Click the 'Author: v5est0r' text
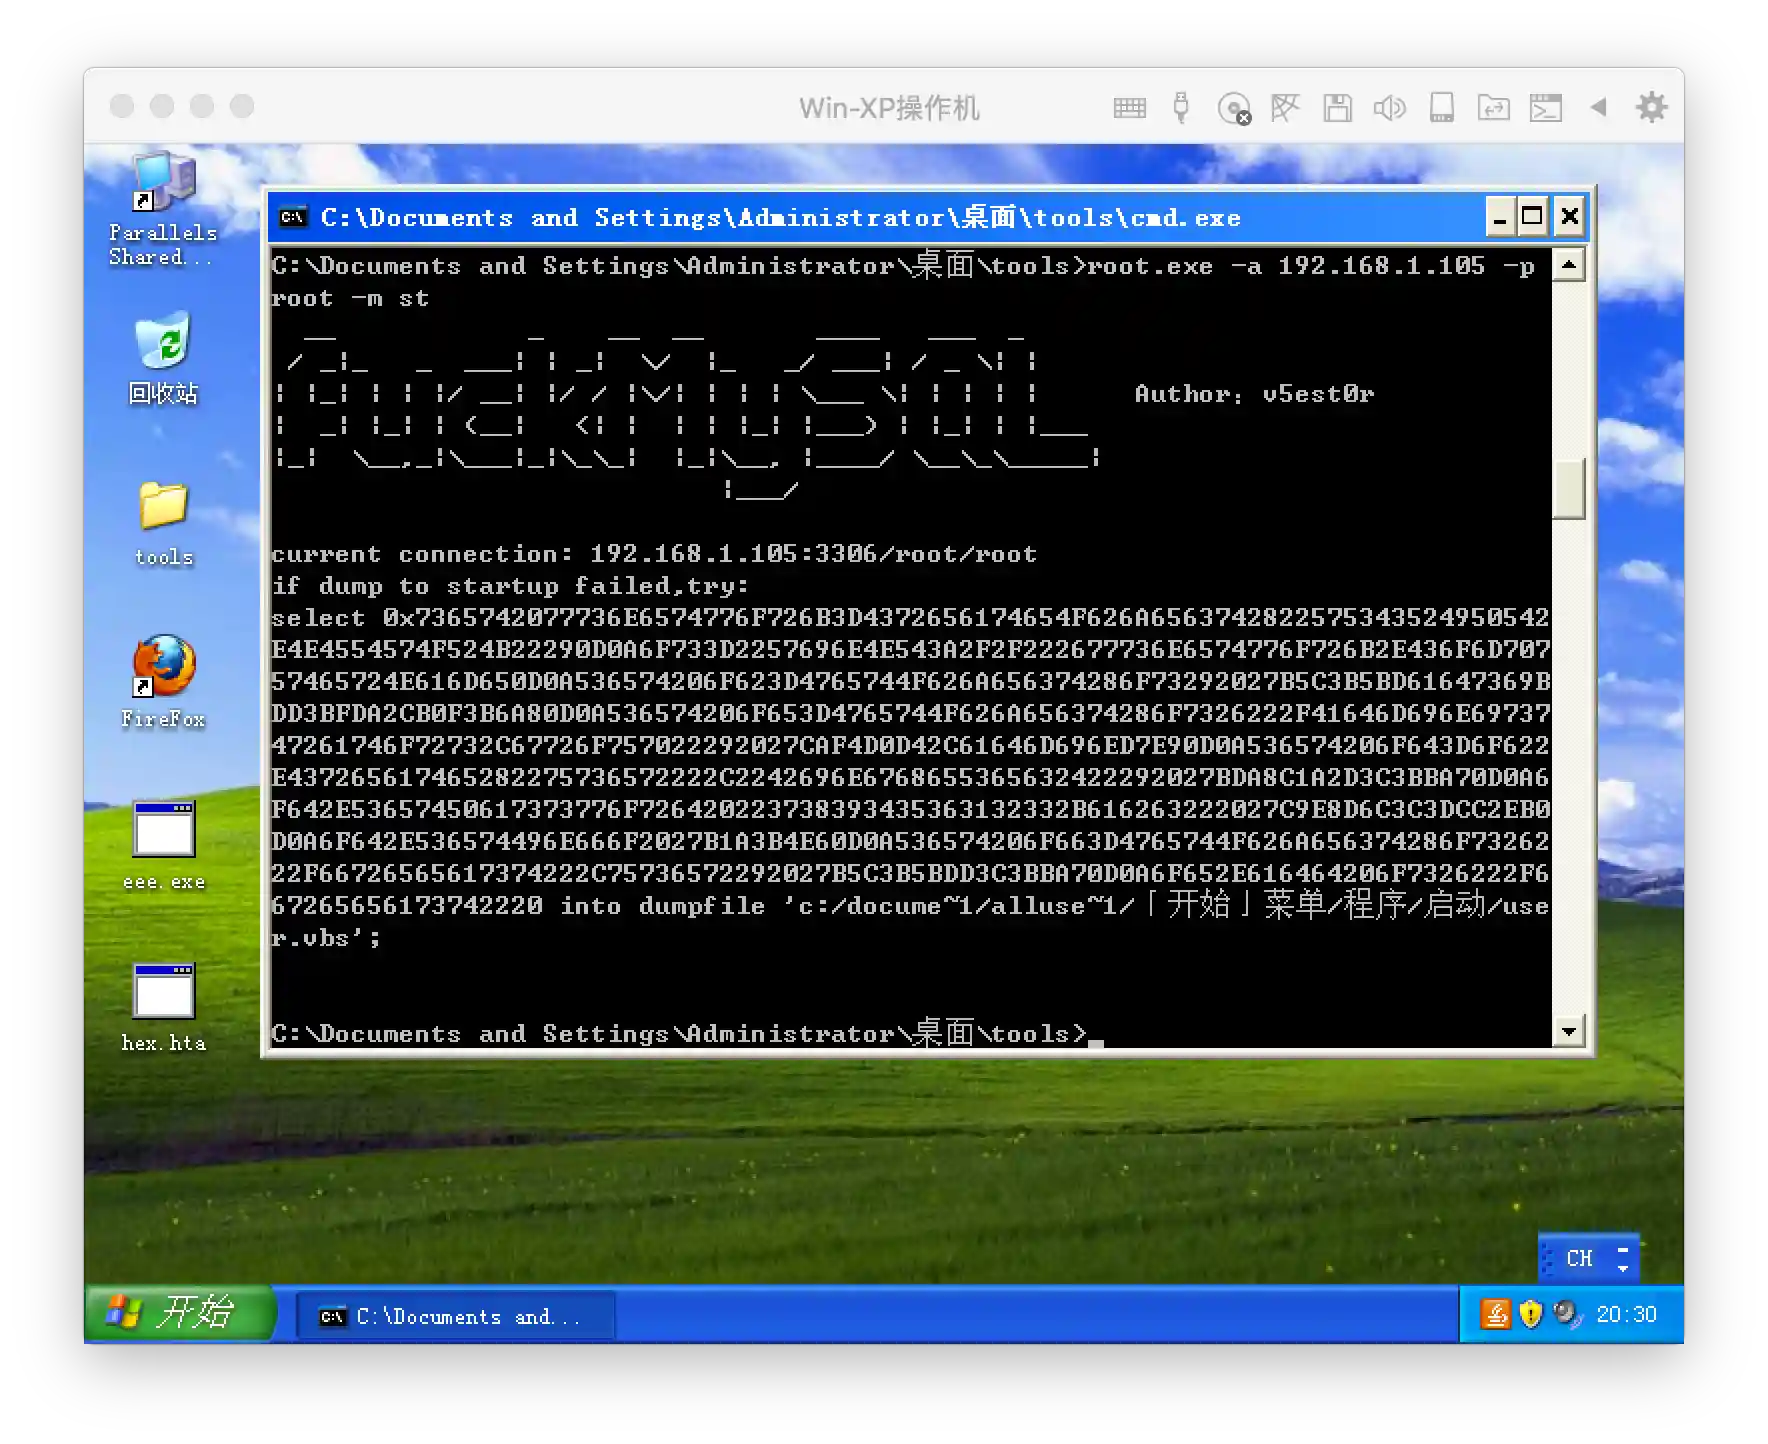 1254,394
